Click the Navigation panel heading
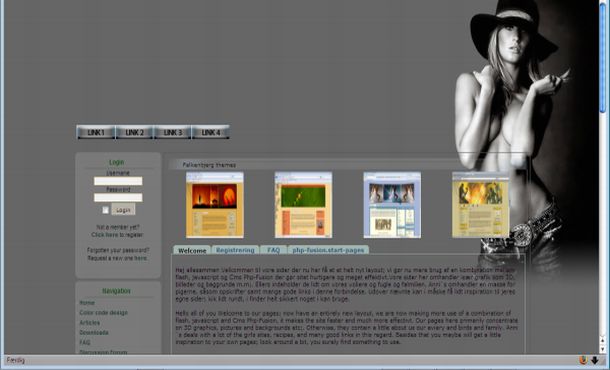 pos(116,291)
